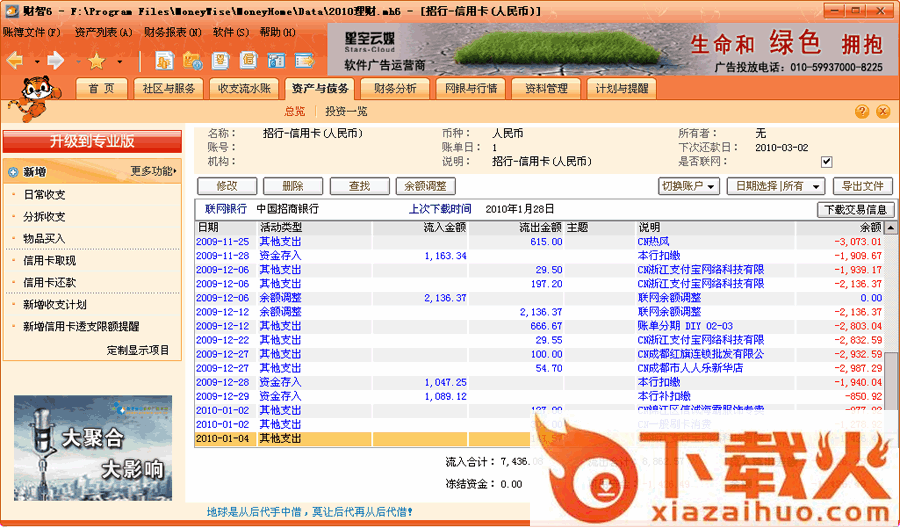This screenshot has width=900, height=528.
Task: Click 信用卡还款 in the sidebar
Action: coord(49,282)
